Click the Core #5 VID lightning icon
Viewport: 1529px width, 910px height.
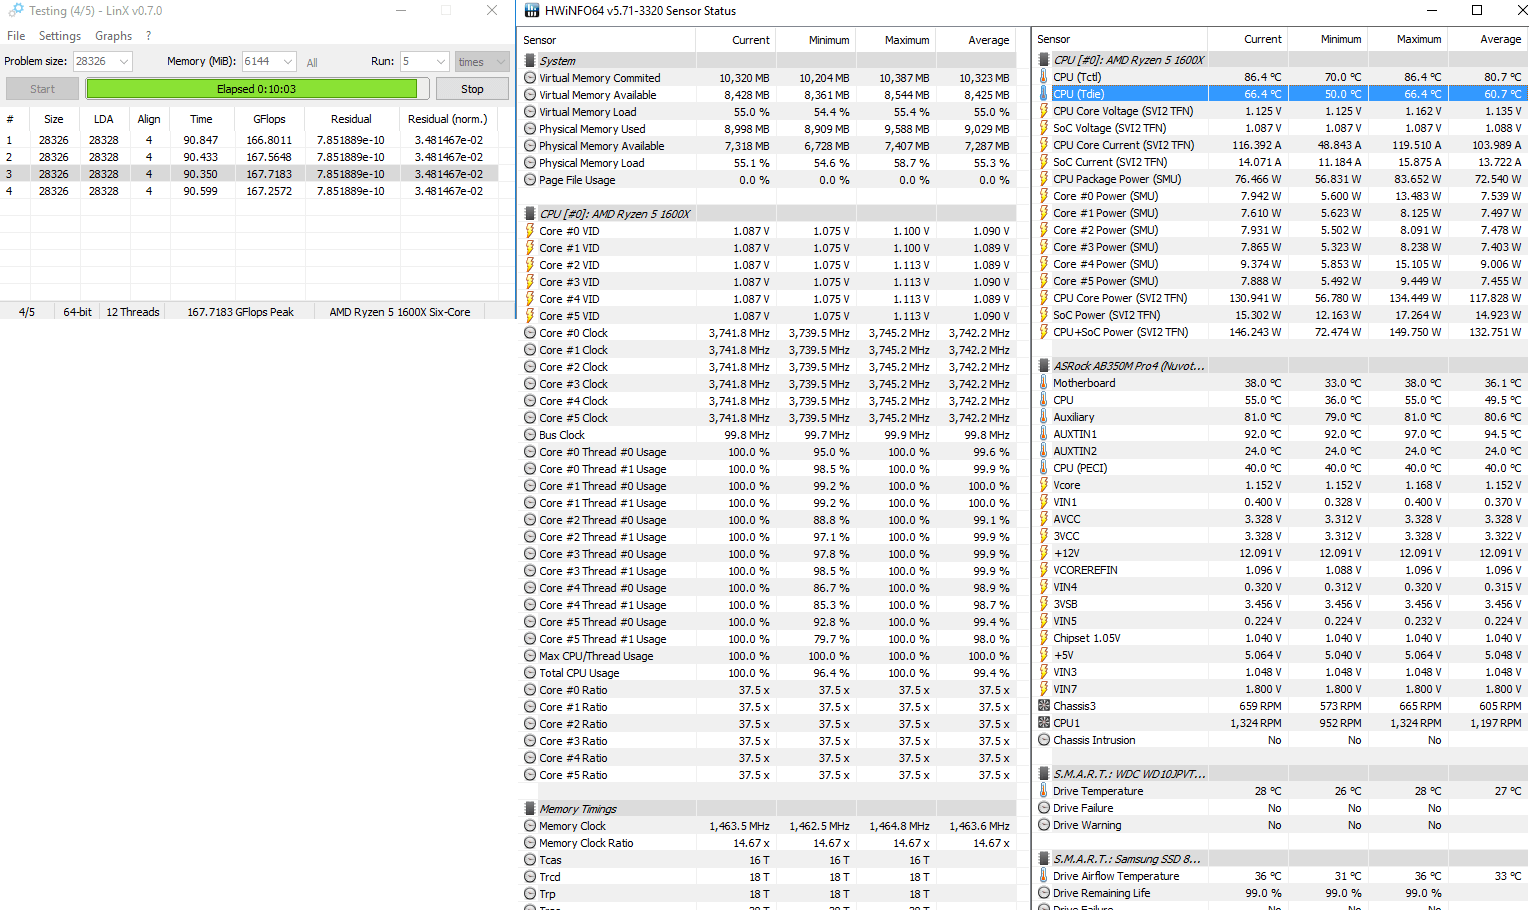pyautogui.click(x=530, y=316)
